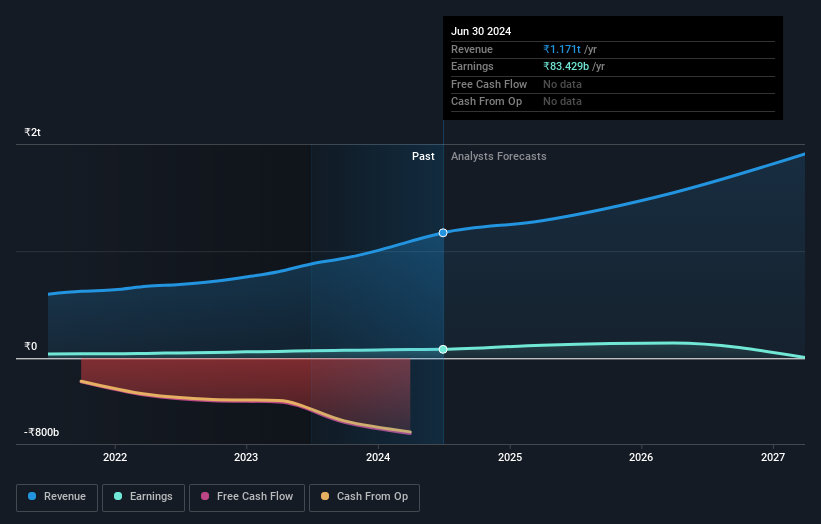Toggle the Revenue legend button
This screenshot has width=821, height=524.
[x=57, y=497]
